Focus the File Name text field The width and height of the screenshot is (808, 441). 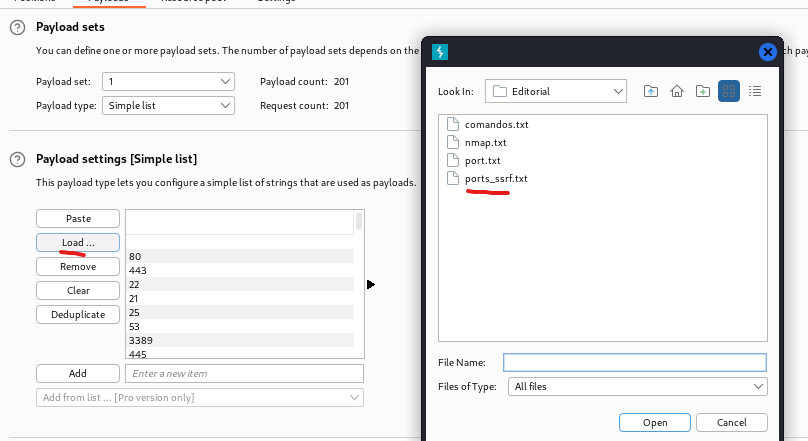point(634,362)
